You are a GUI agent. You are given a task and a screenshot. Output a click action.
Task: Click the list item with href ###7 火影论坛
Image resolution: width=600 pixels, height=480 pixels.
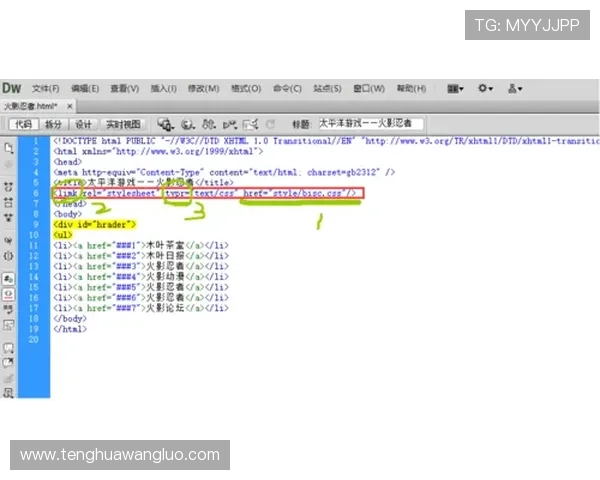[141, 308]
